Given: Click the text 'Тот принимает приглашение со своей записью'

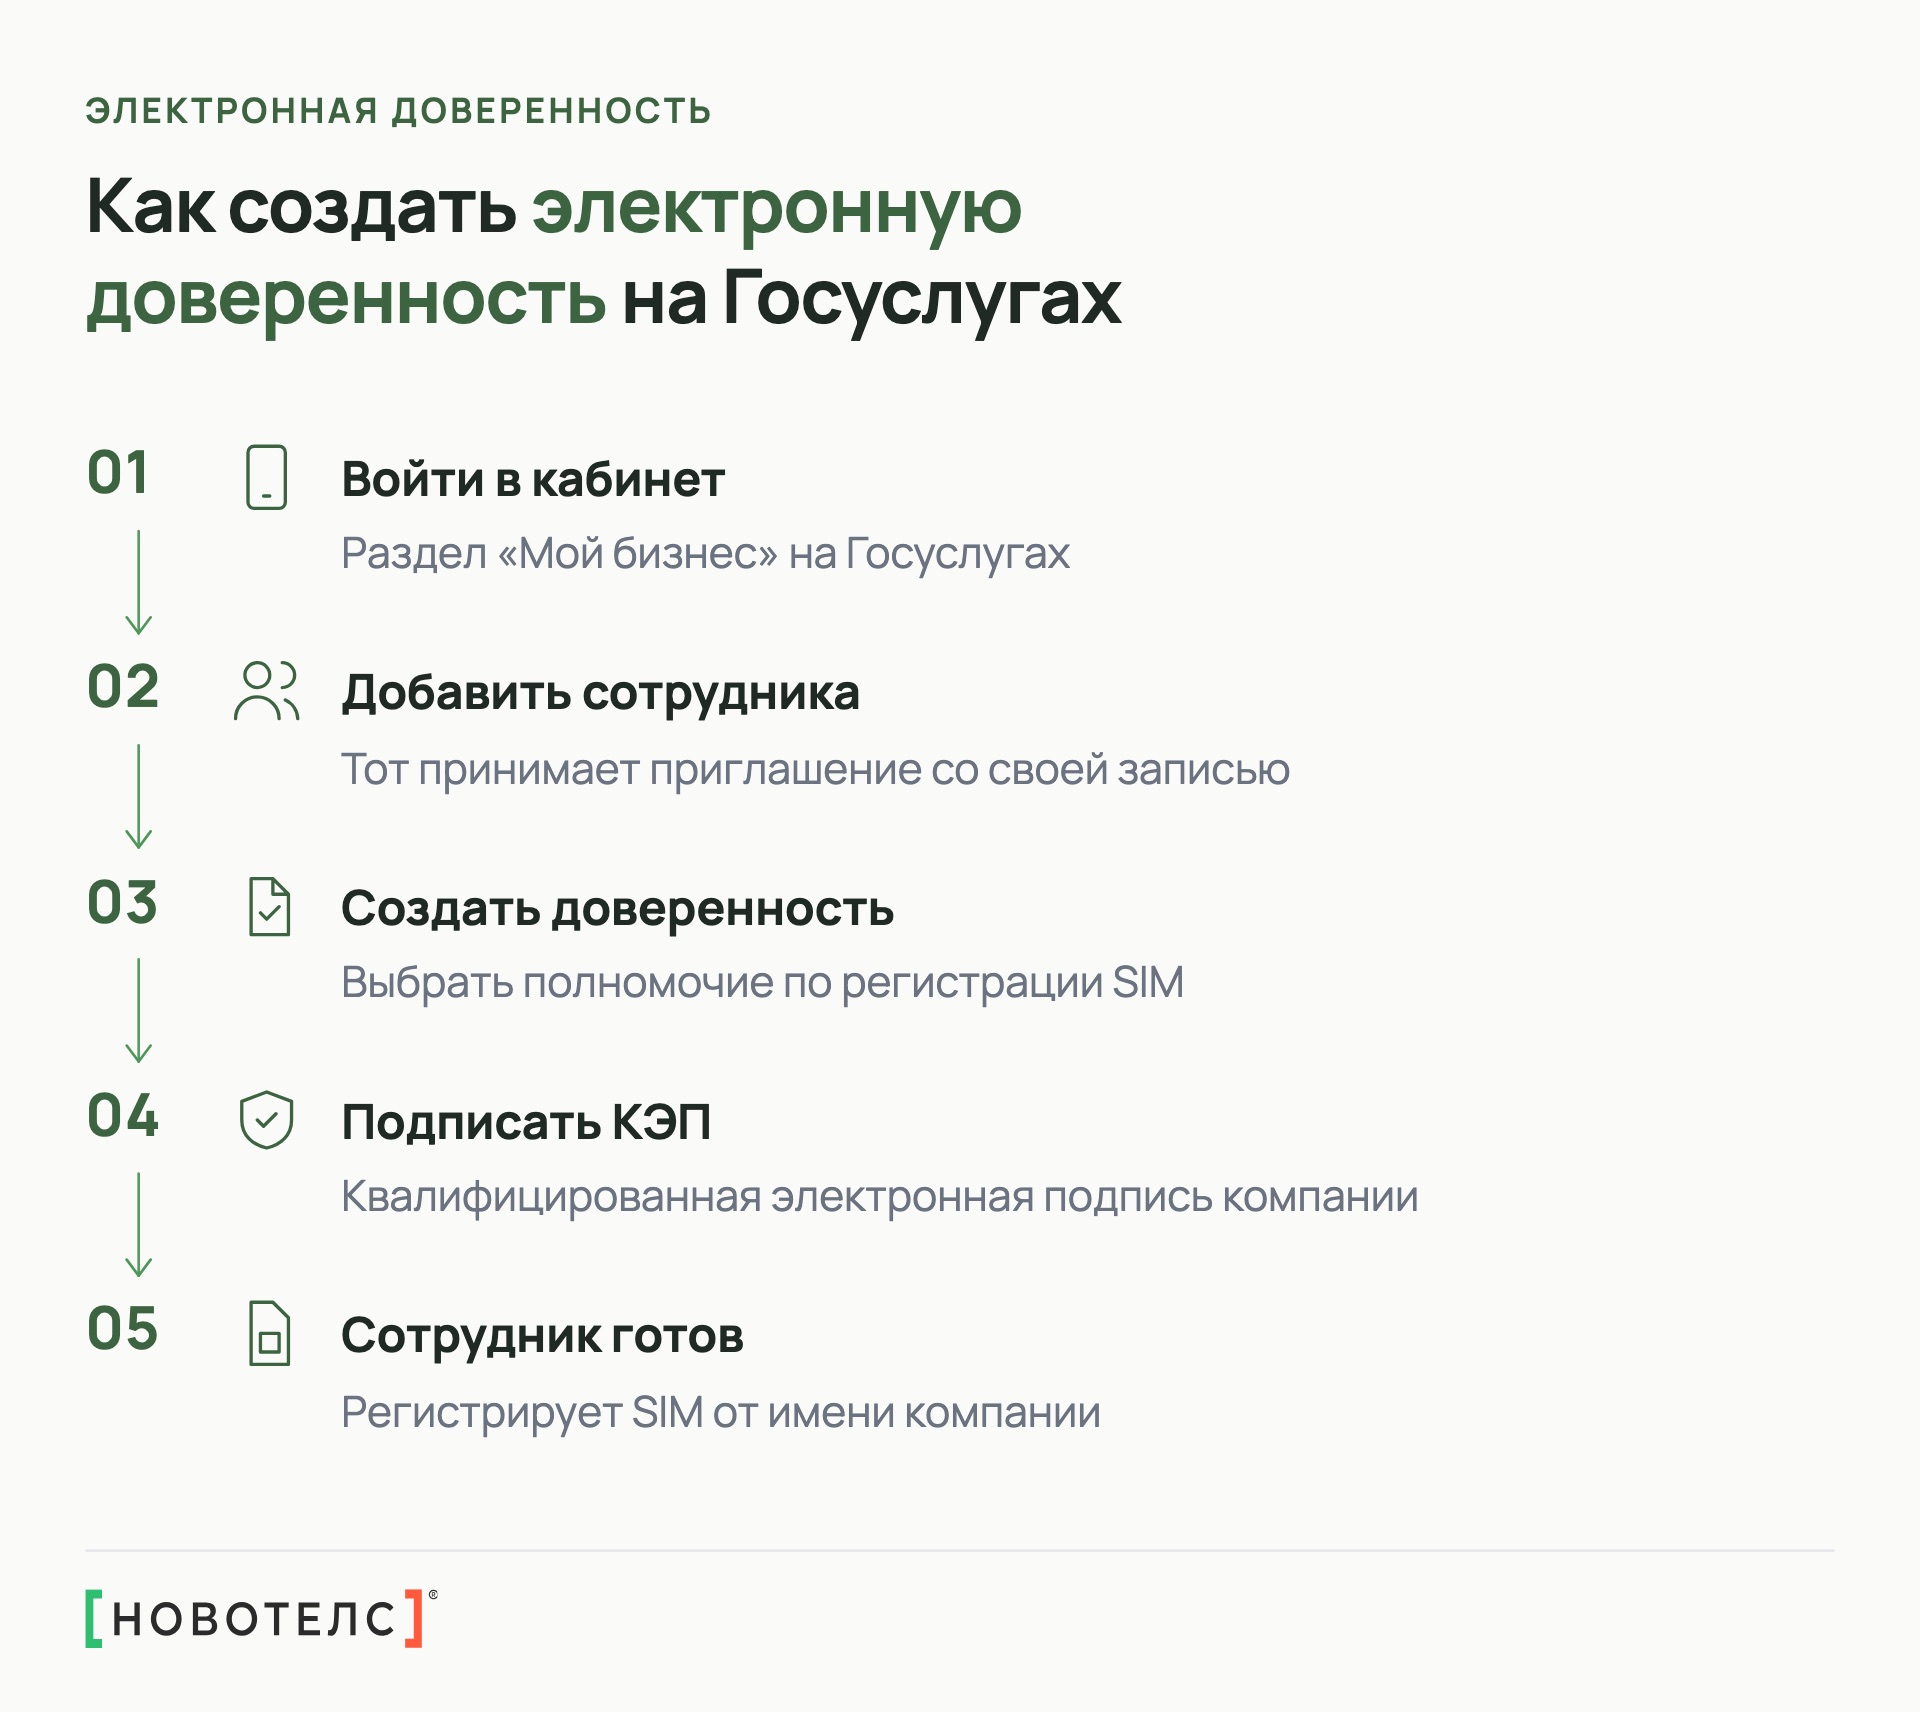Looking at the screenshot, I should [815, 770].
